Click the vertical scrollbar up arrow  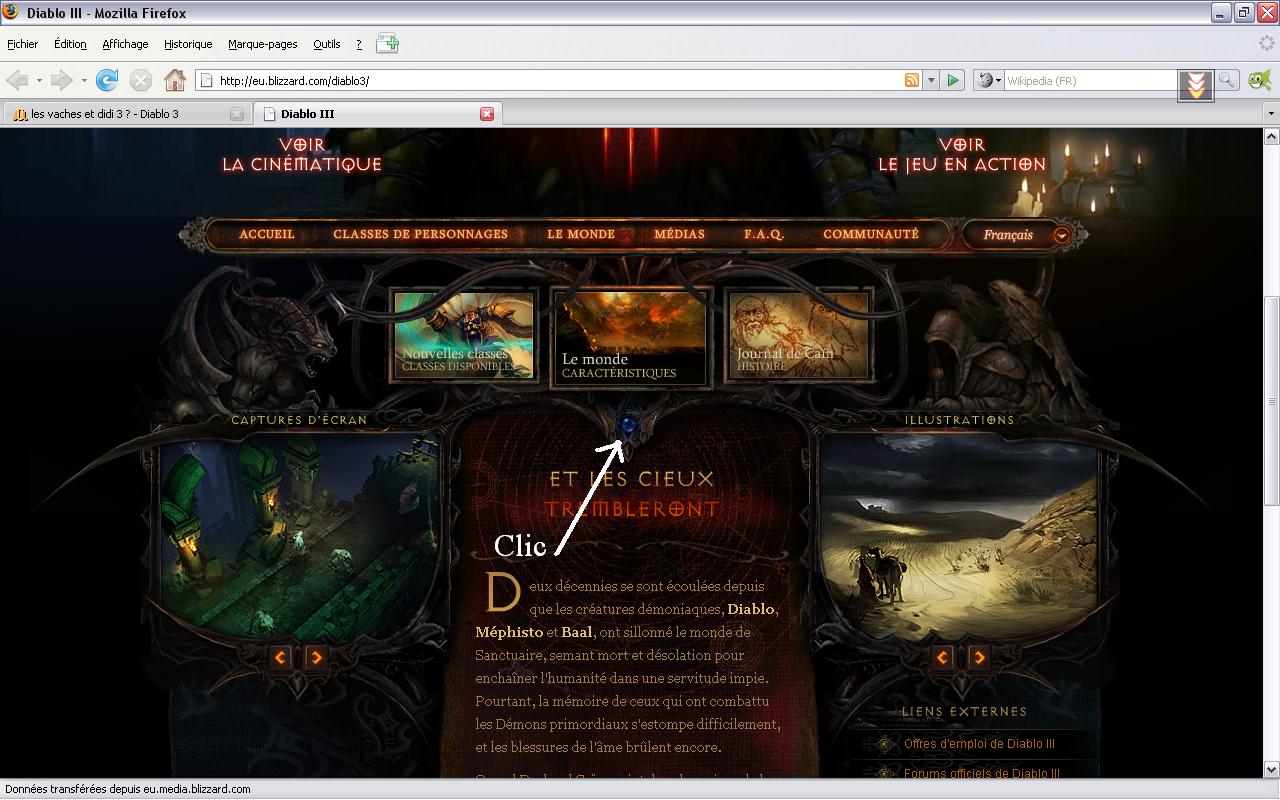[x=1271, y=137]
